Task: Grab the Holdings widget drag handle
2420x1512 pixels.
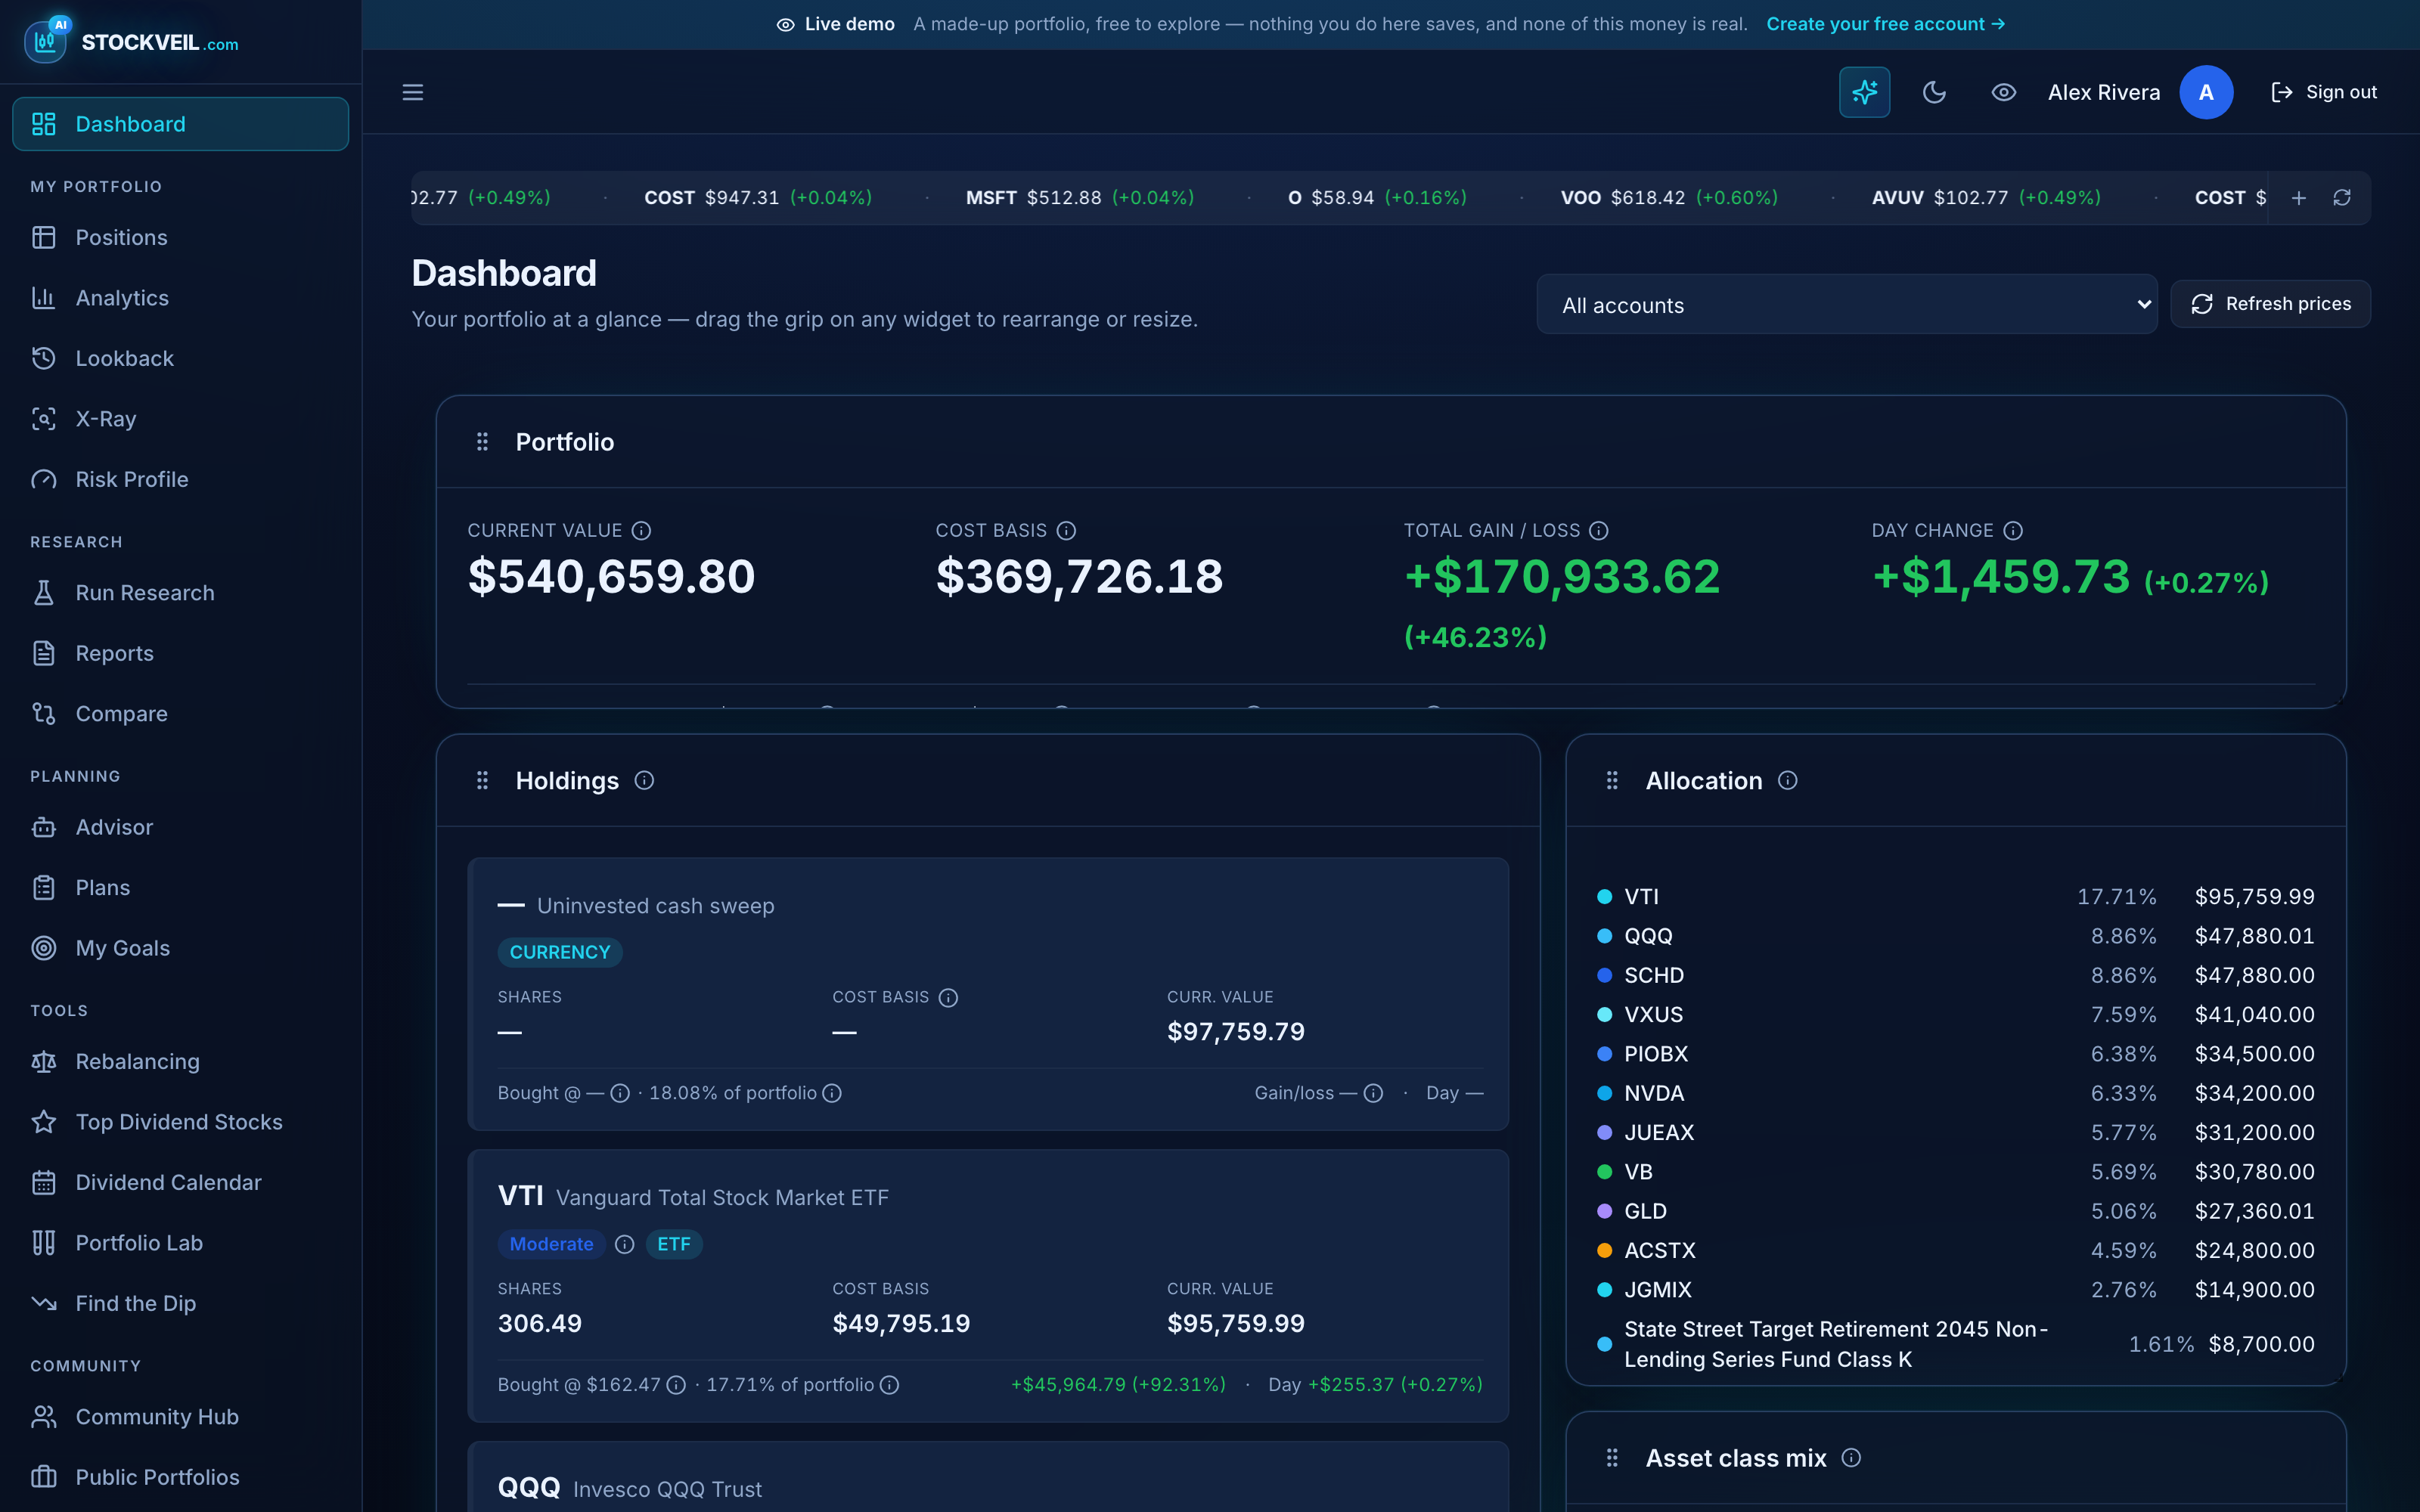Action: pos(482,780)
